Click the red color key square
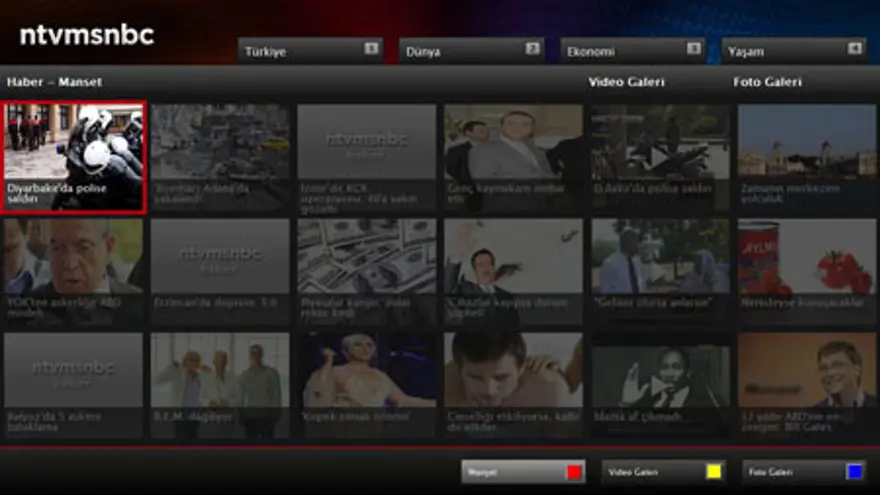This screenshot has width=880, height=495. point(573,472)
